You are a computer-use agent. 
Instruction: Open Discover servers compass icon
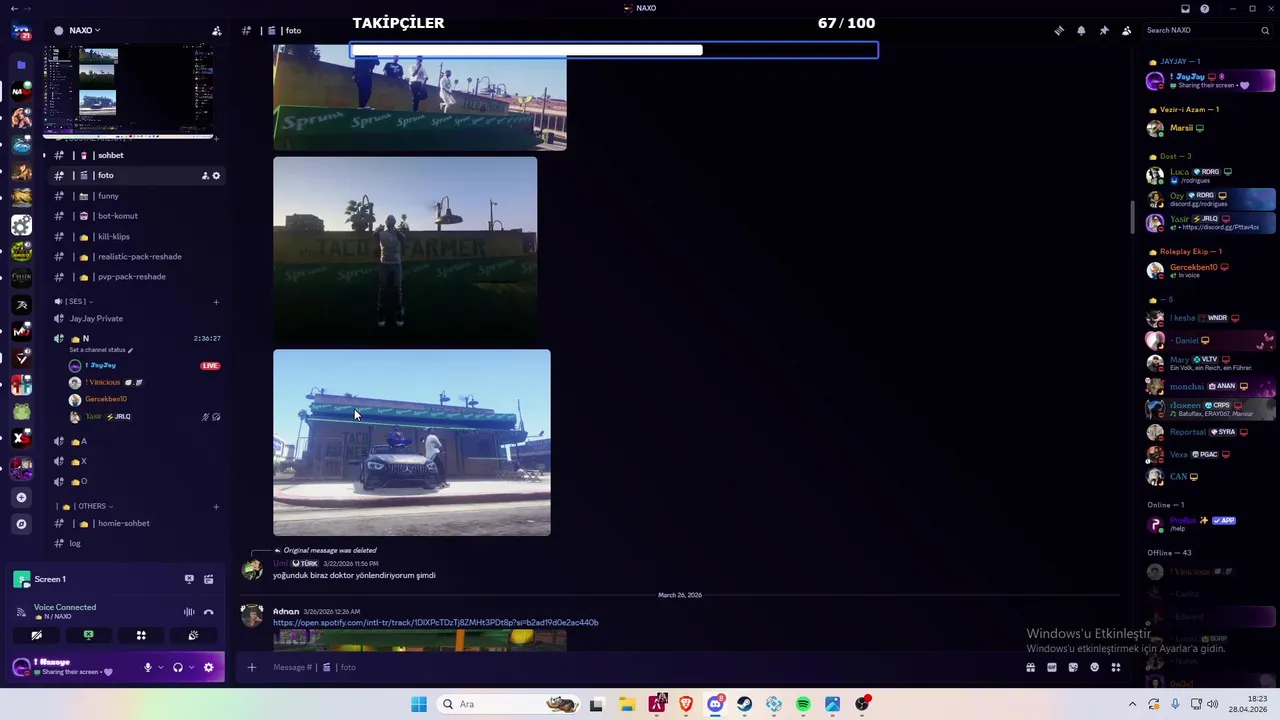pyautogui.click(x=21, y=523)
